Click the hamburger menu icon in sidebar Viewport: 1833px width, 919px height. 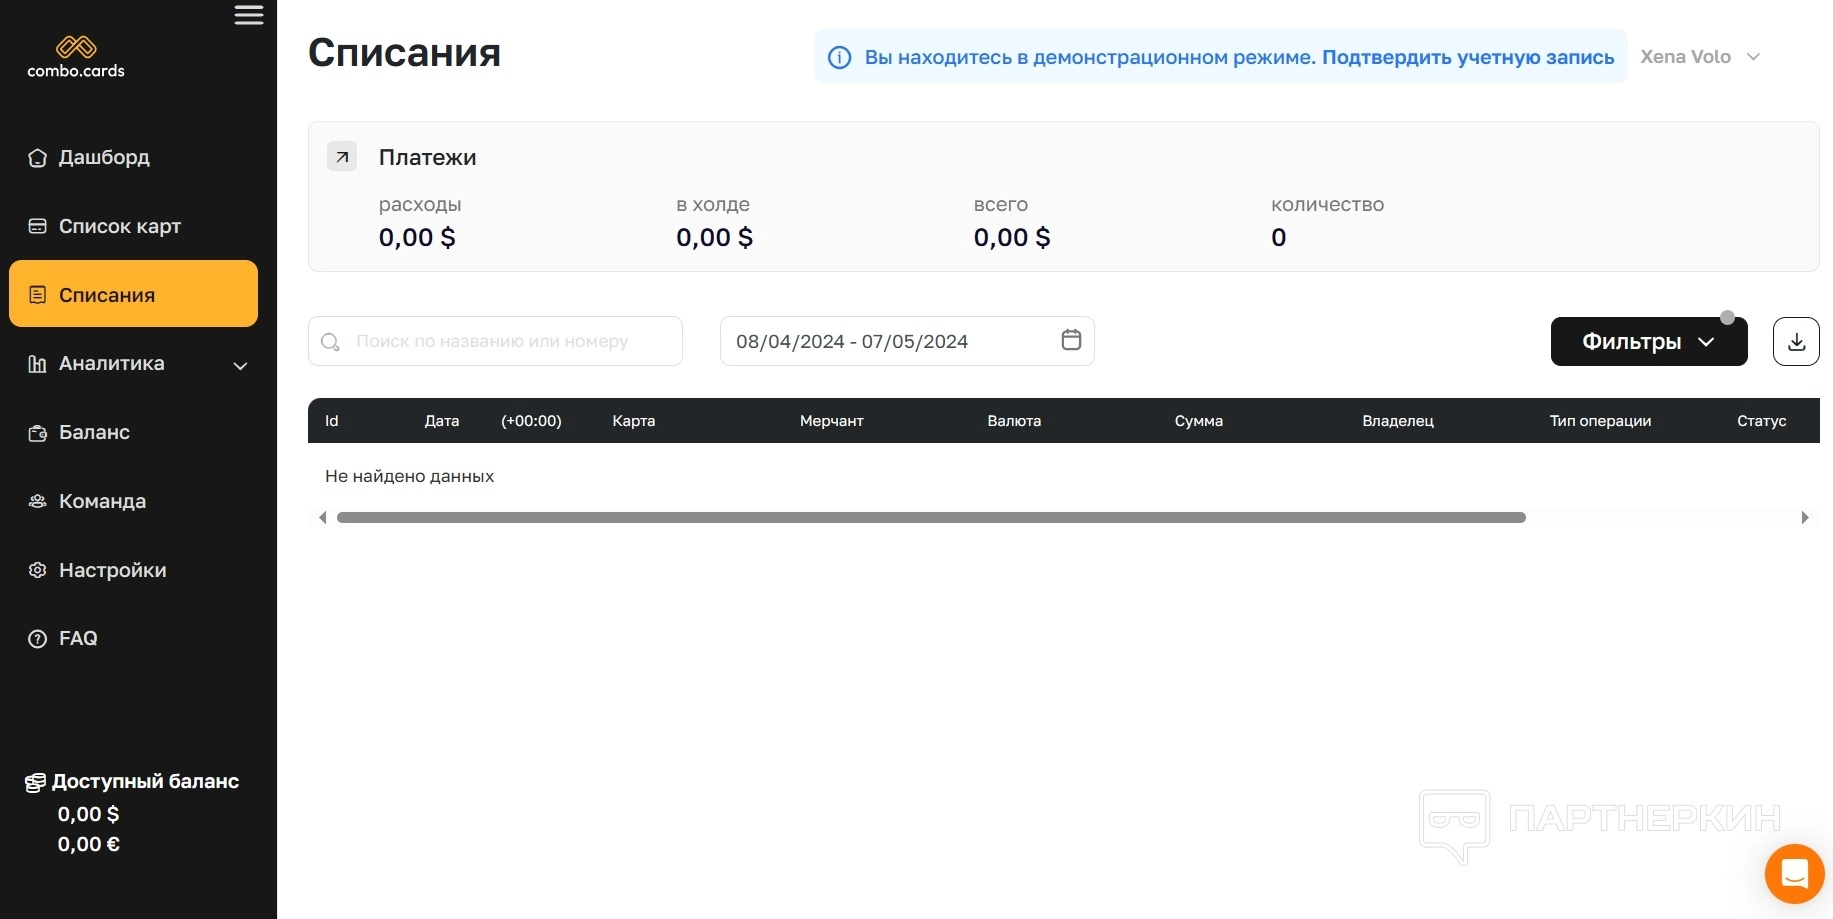[249, 15]
